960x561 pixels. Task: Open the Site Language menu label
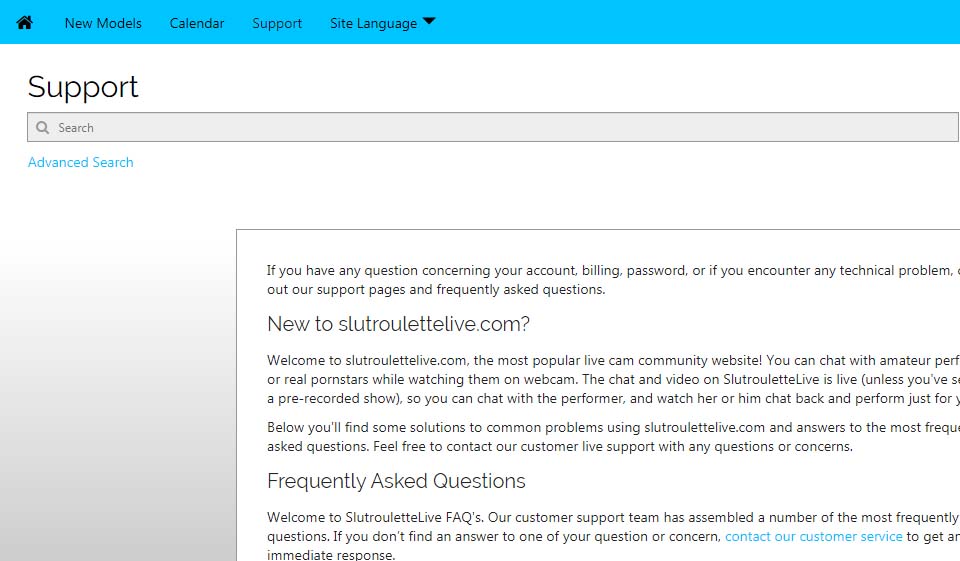click(373, 23)
